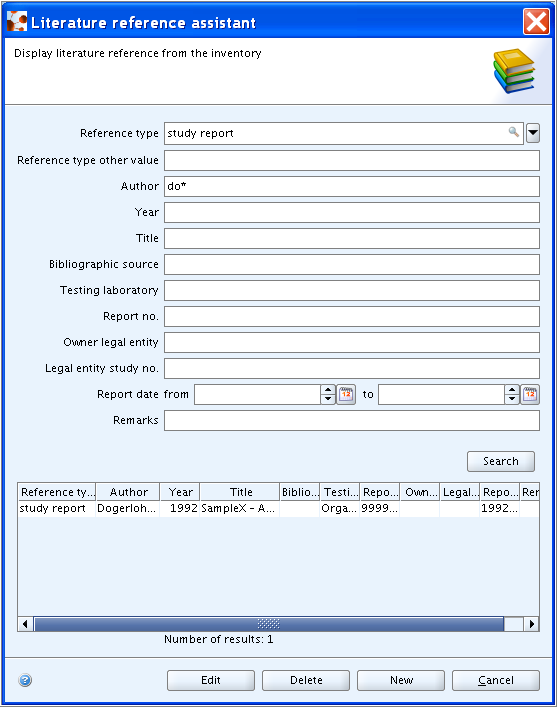Image resolution: width=557 pixels, height=707 pixels.
Task: Click the Report date to field
Action: [x=442, y=395]
